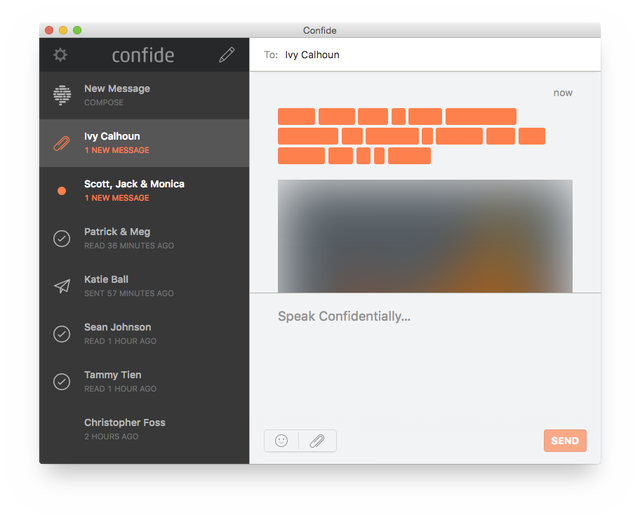
Task: Open the emoji picker smiley icon
Action: pyautogui.click(x=281, y=441)
